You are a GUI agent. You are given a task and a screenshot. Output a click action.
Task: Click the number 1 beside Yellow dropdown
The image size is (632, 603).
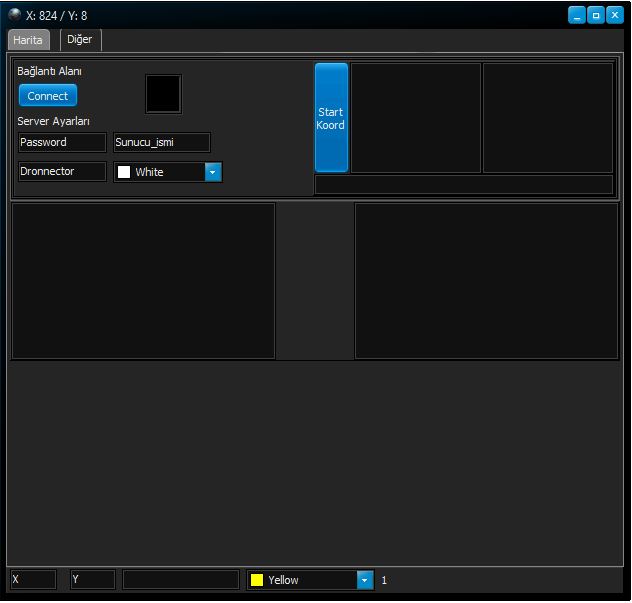coord(384,580)
